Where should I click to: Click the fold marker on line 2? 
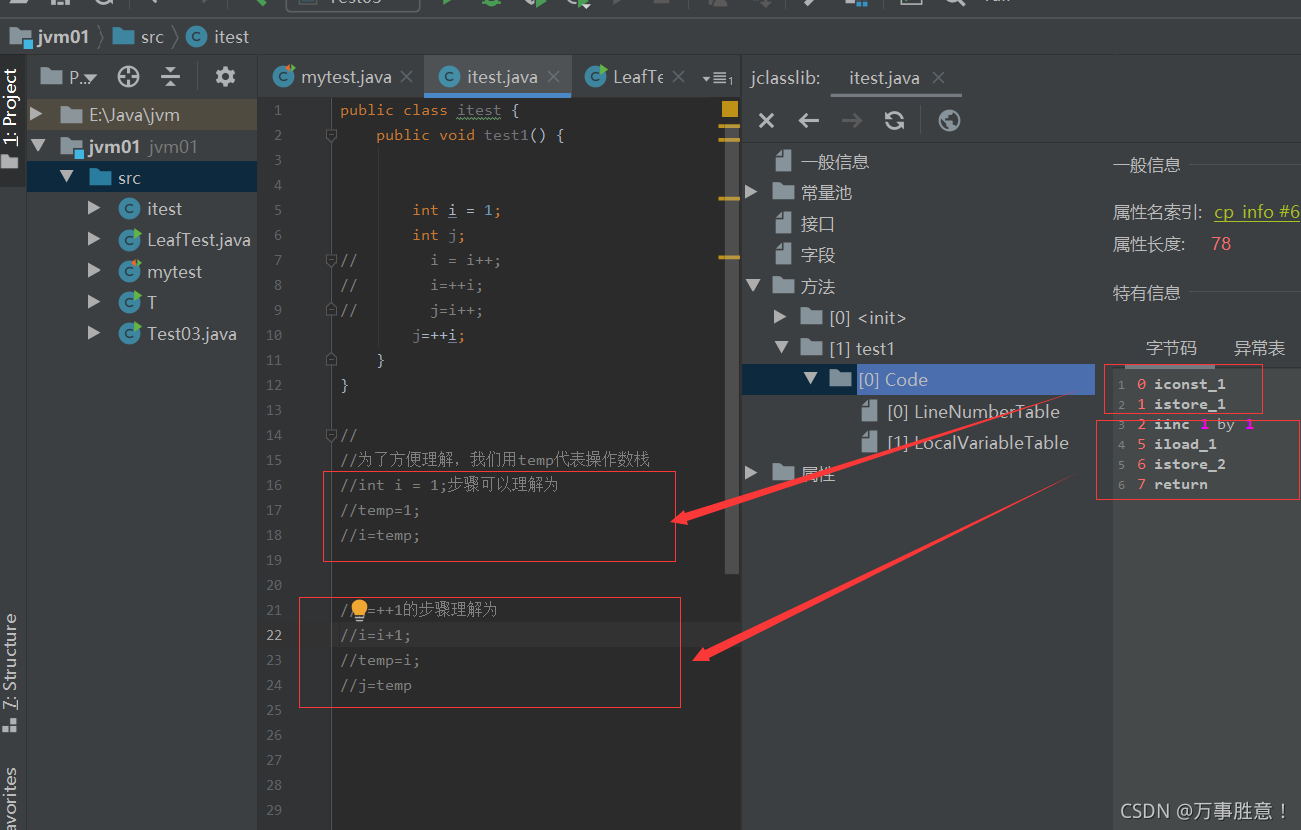(331, 135)
